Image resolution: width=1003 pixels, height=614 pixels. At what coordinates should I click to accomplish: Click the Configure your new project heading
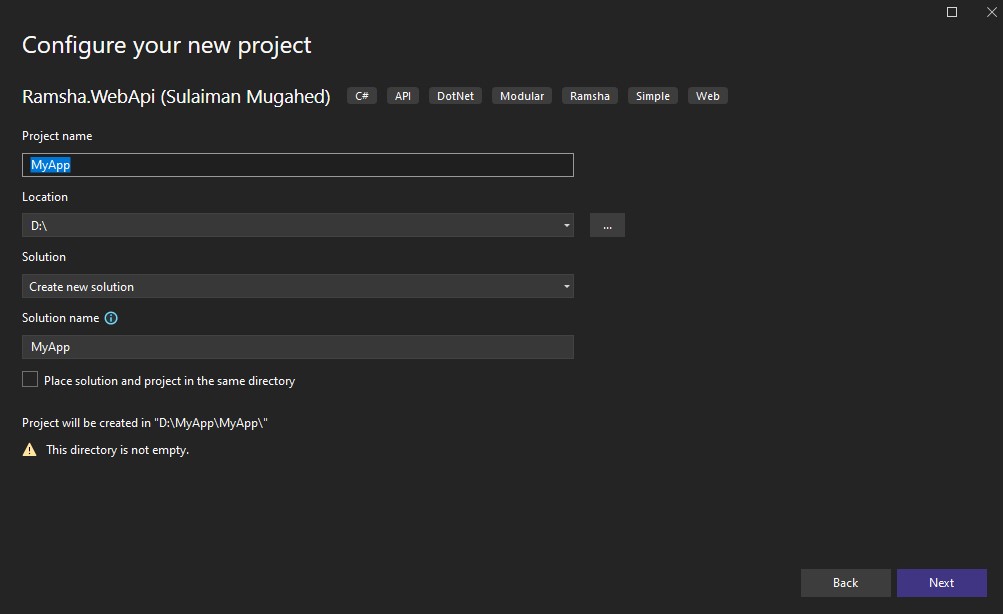tap(166, 45)
